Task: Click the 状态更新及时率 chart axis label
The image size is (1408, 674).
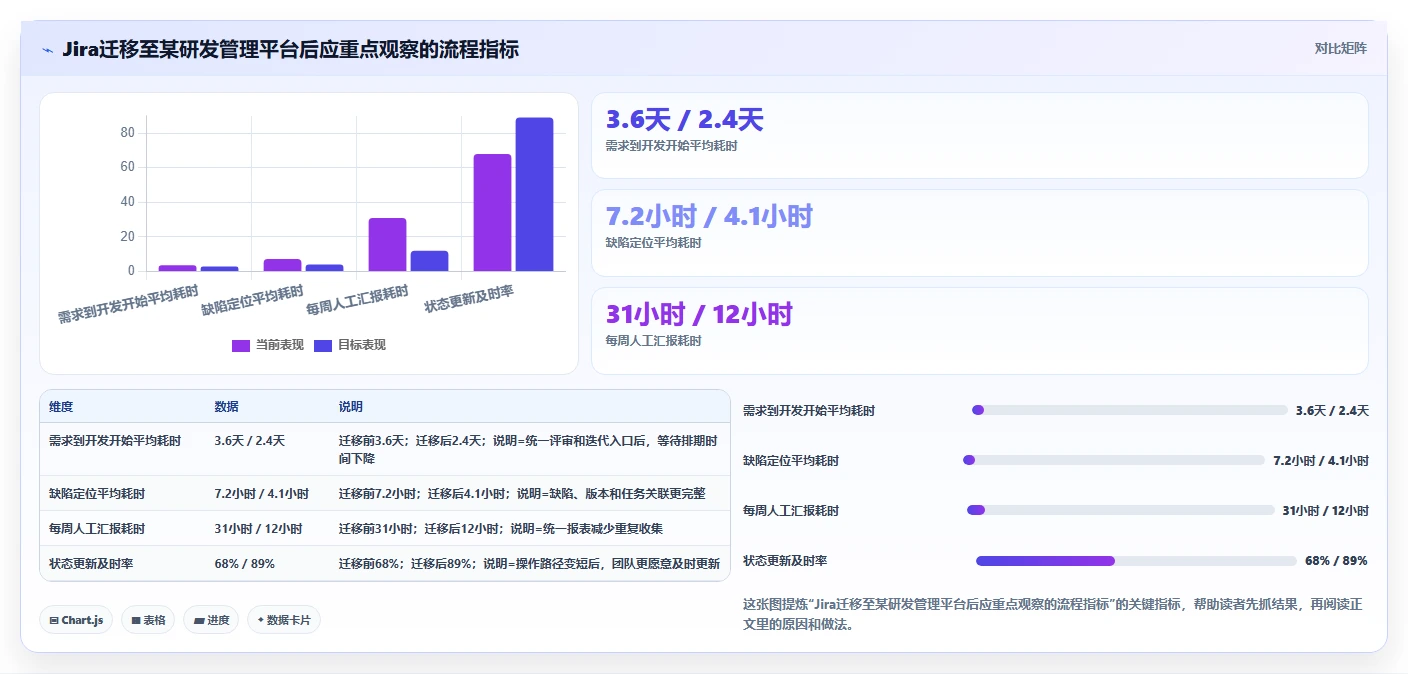Action: [x=468, y=298]
